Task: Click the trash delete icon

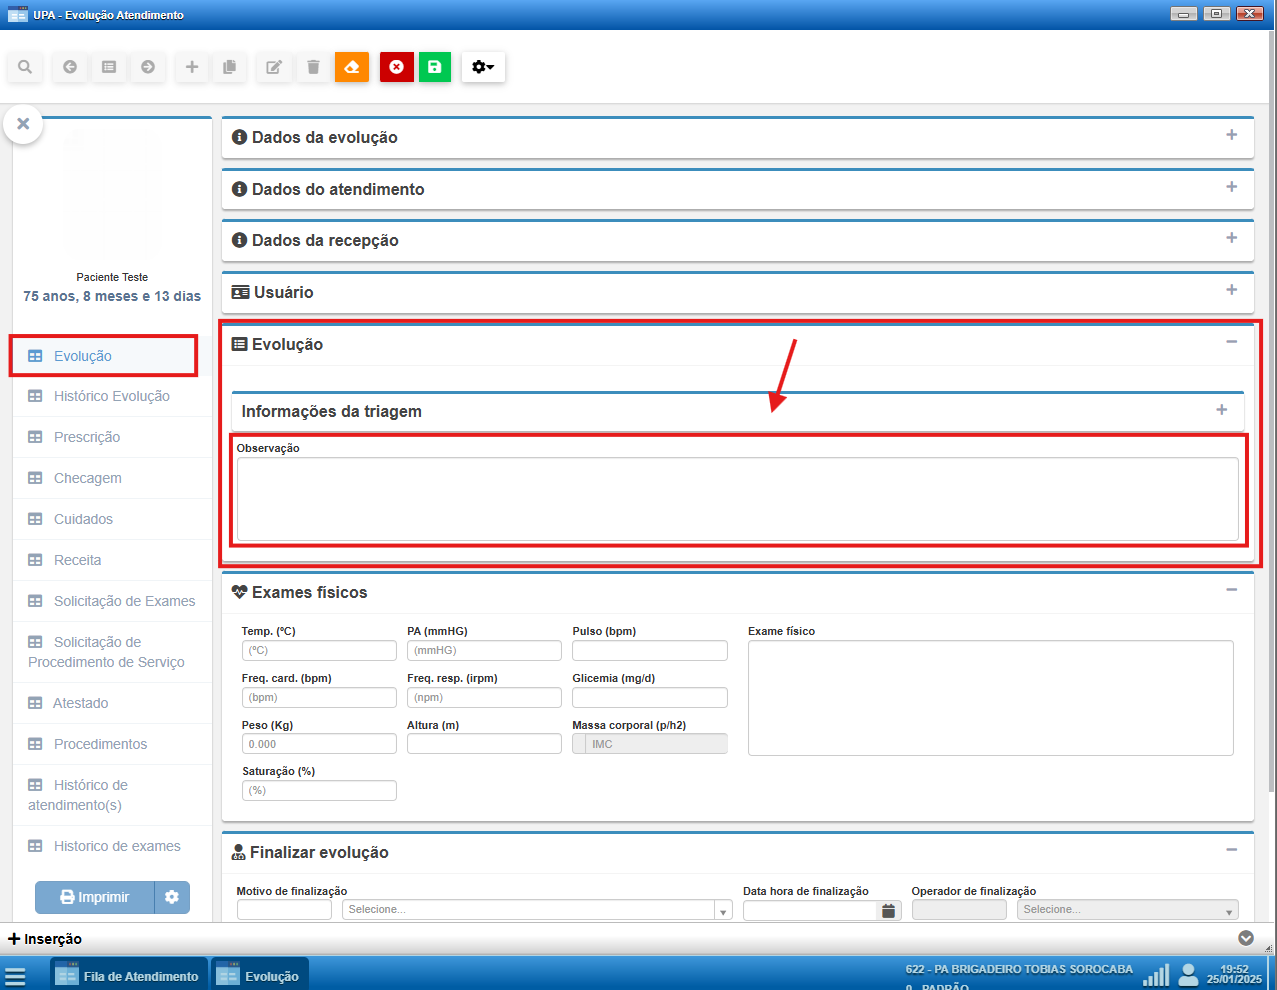Action: tap(313, 67)
